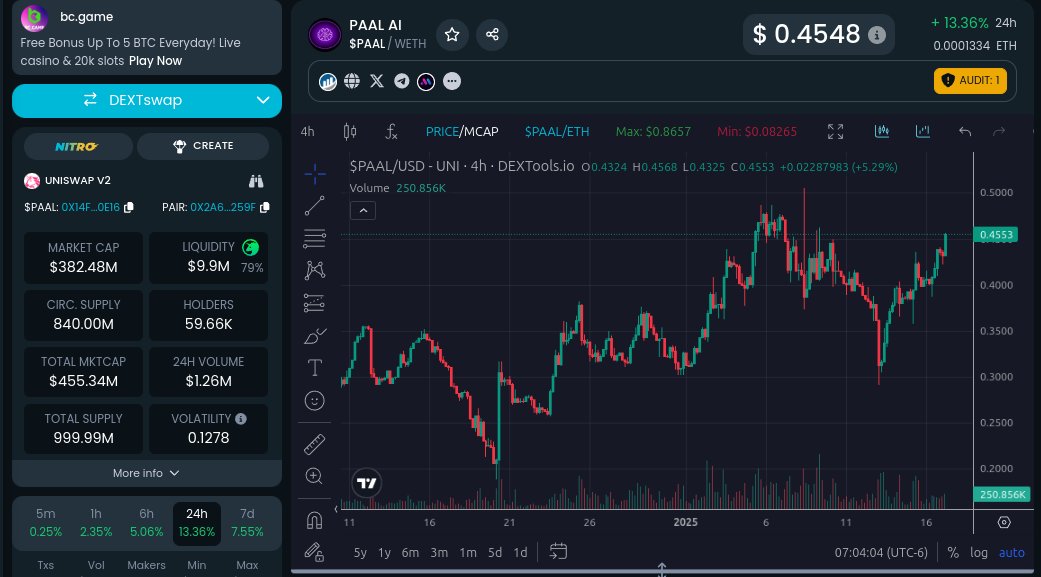Collapse the DEXTswap panel chevron
This screenshot has height=577, width=1041.
click(x=262, y=101)
